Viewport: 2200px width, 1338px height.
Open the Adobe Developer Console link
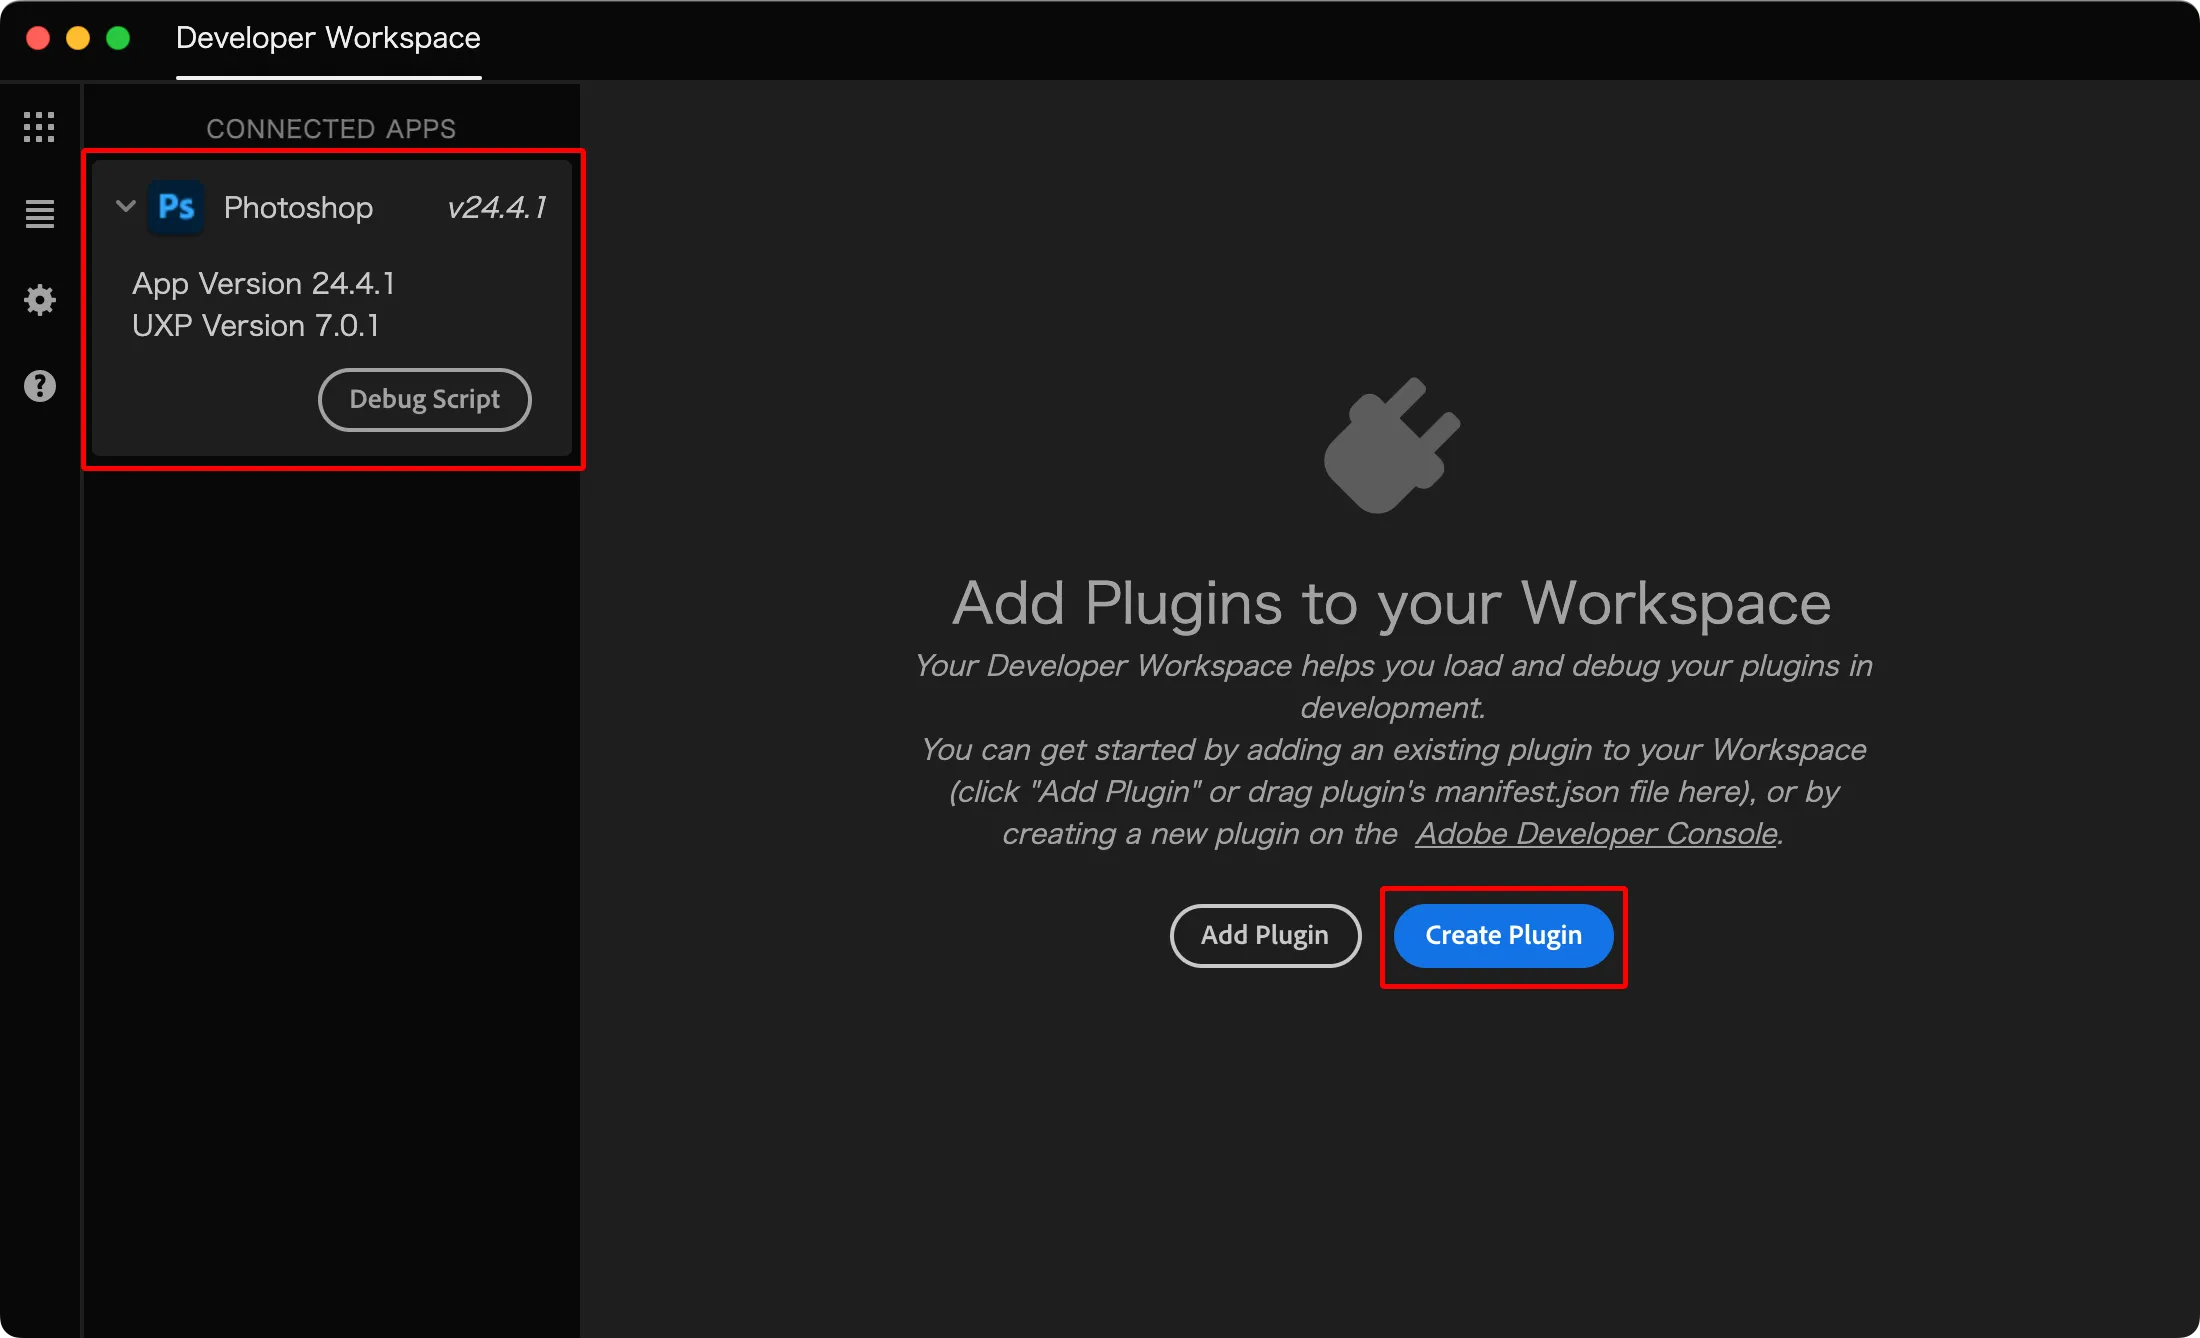tap(1596, 833)
